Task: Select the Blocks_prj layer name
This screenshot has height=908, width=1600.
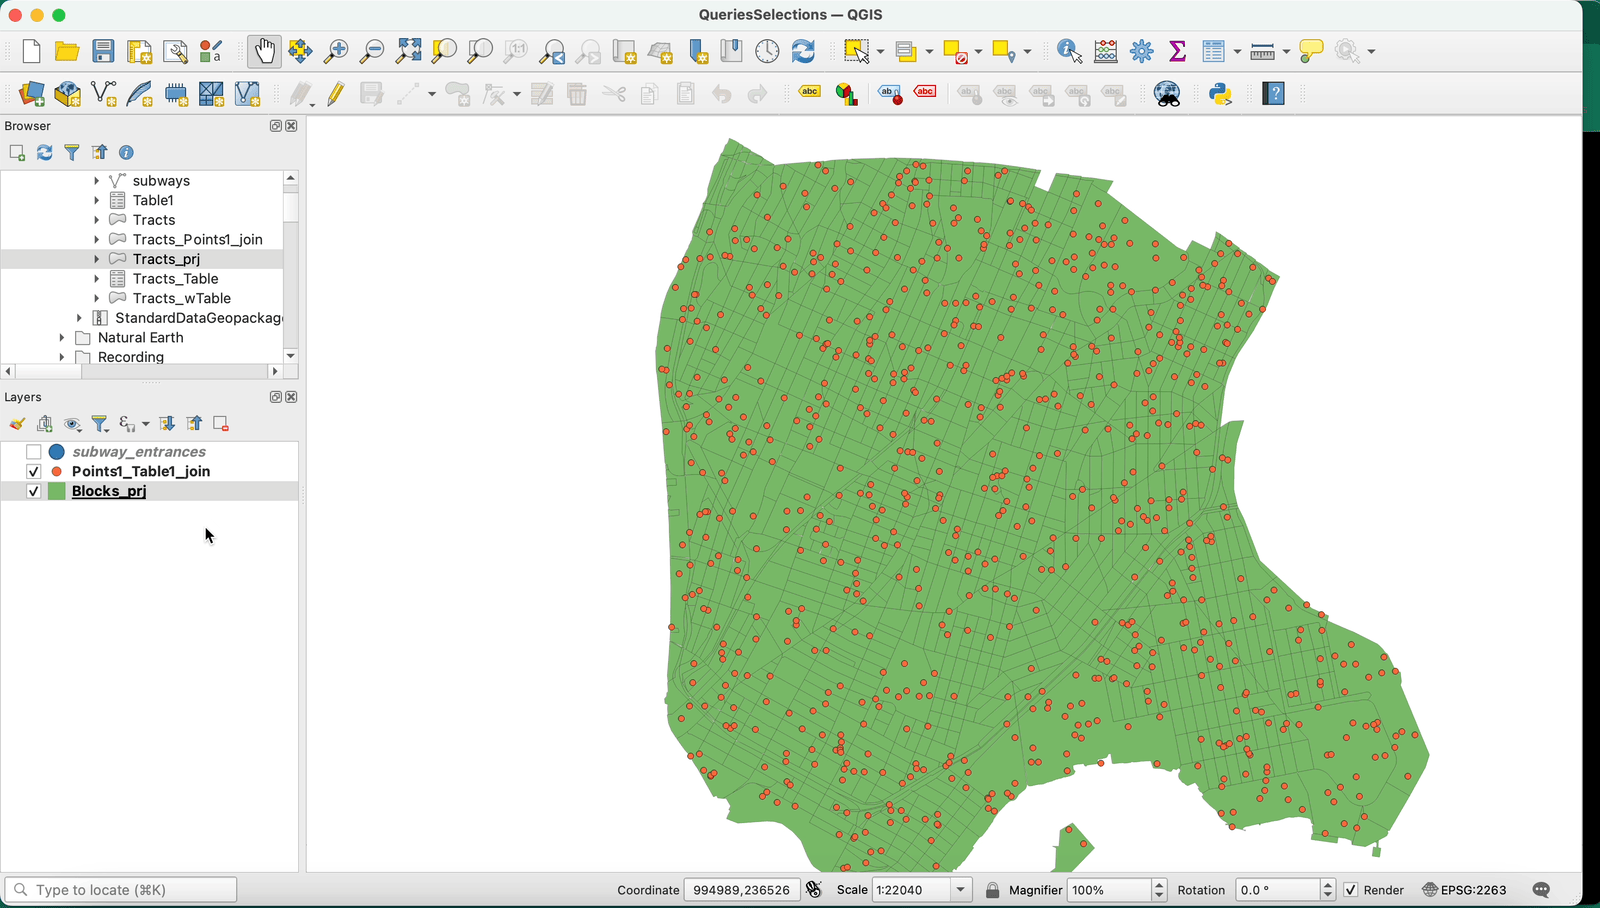Action: click(x=109, y=491)
